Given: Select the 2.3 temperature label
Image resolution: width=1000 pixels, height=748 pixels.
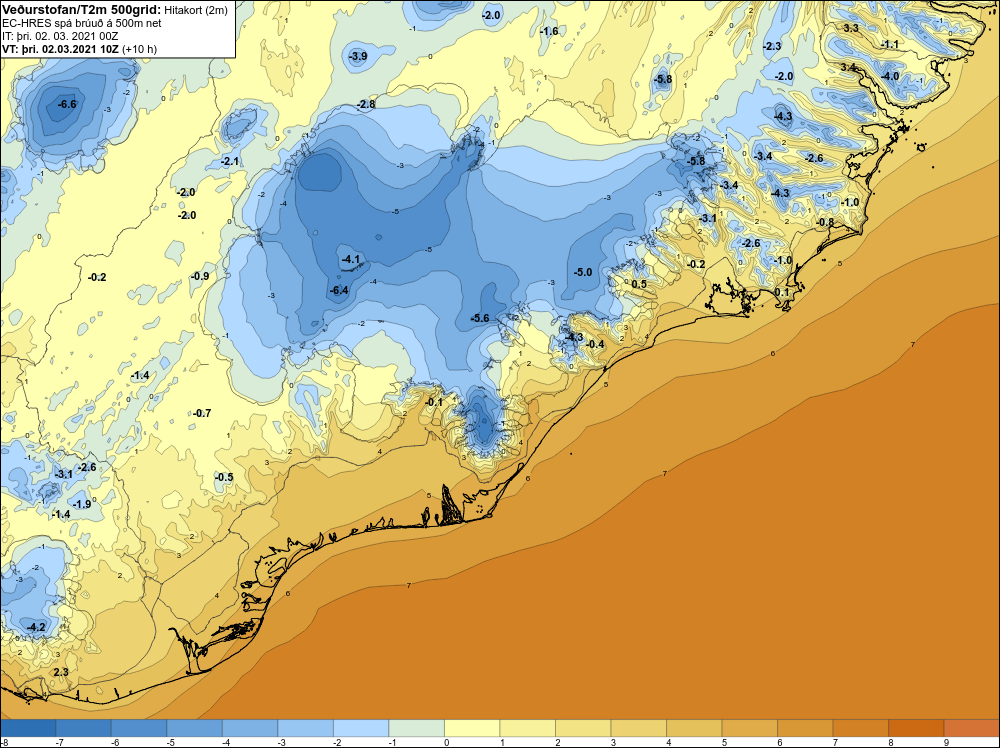Looking at the screenshot, I should click(x=61, y=672).
